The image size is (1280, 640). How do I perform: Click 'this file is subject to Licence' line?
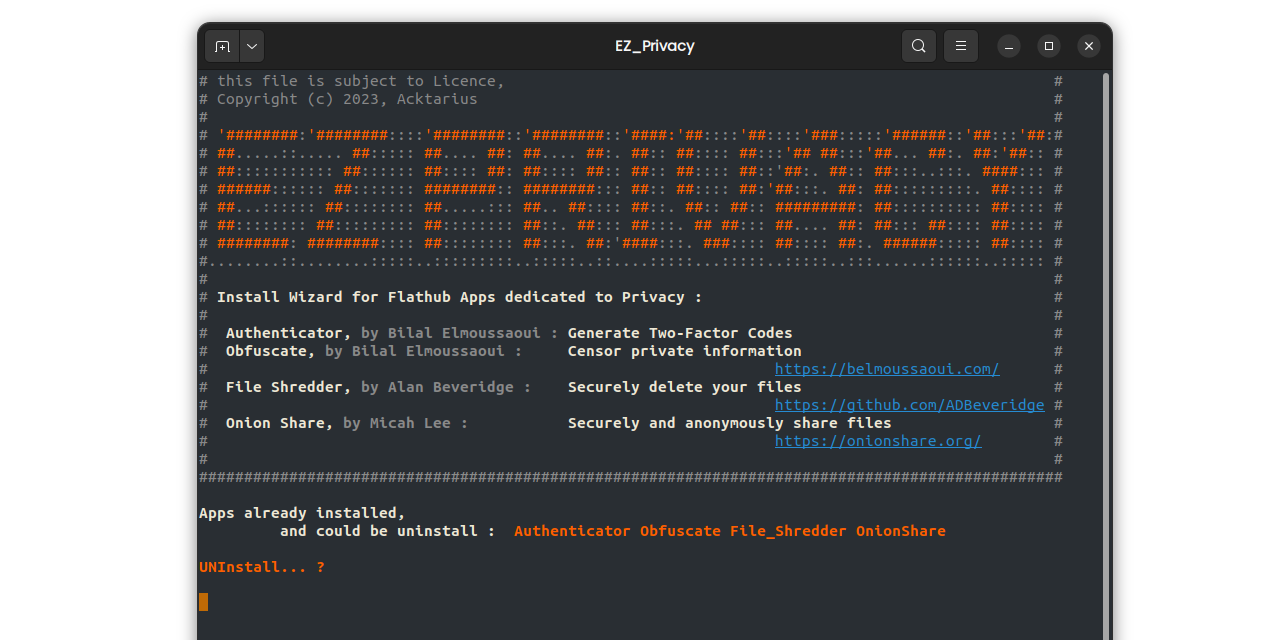click(361, 81)
